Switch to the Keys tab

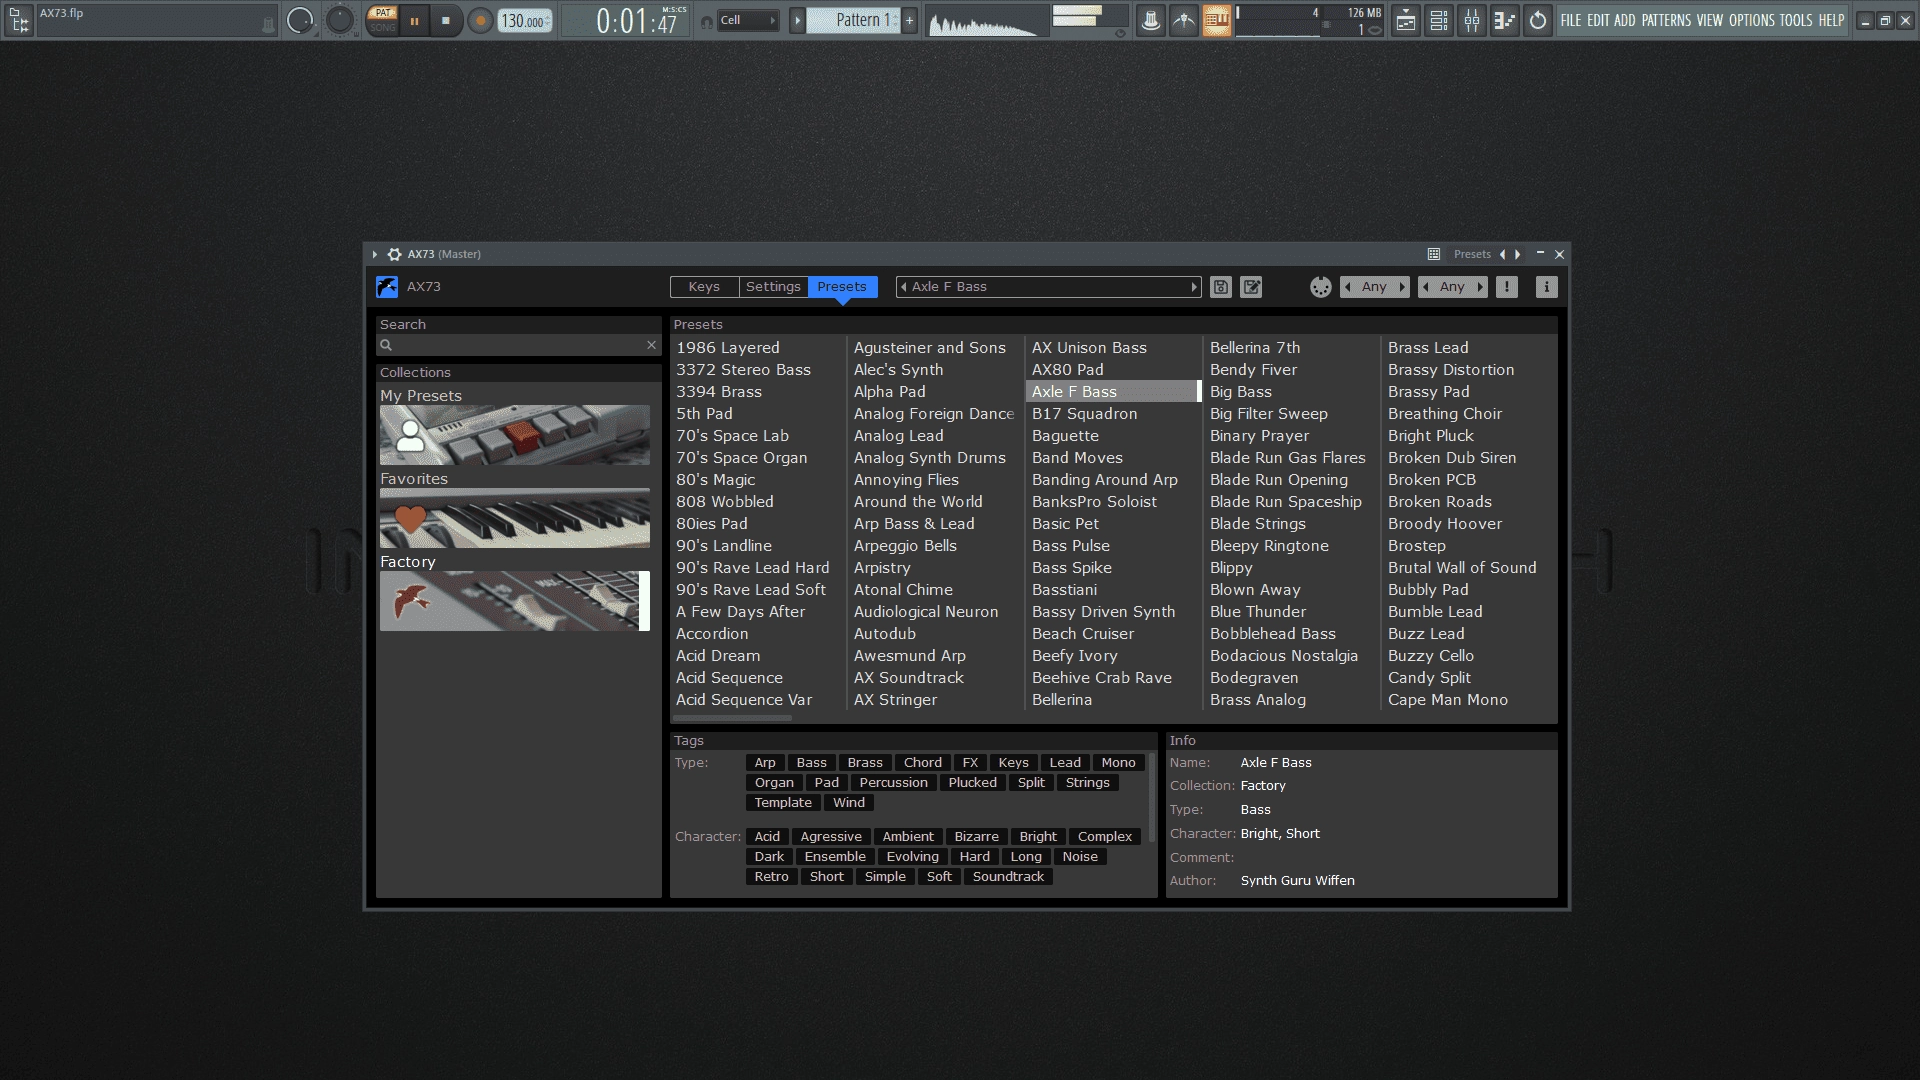704,287
